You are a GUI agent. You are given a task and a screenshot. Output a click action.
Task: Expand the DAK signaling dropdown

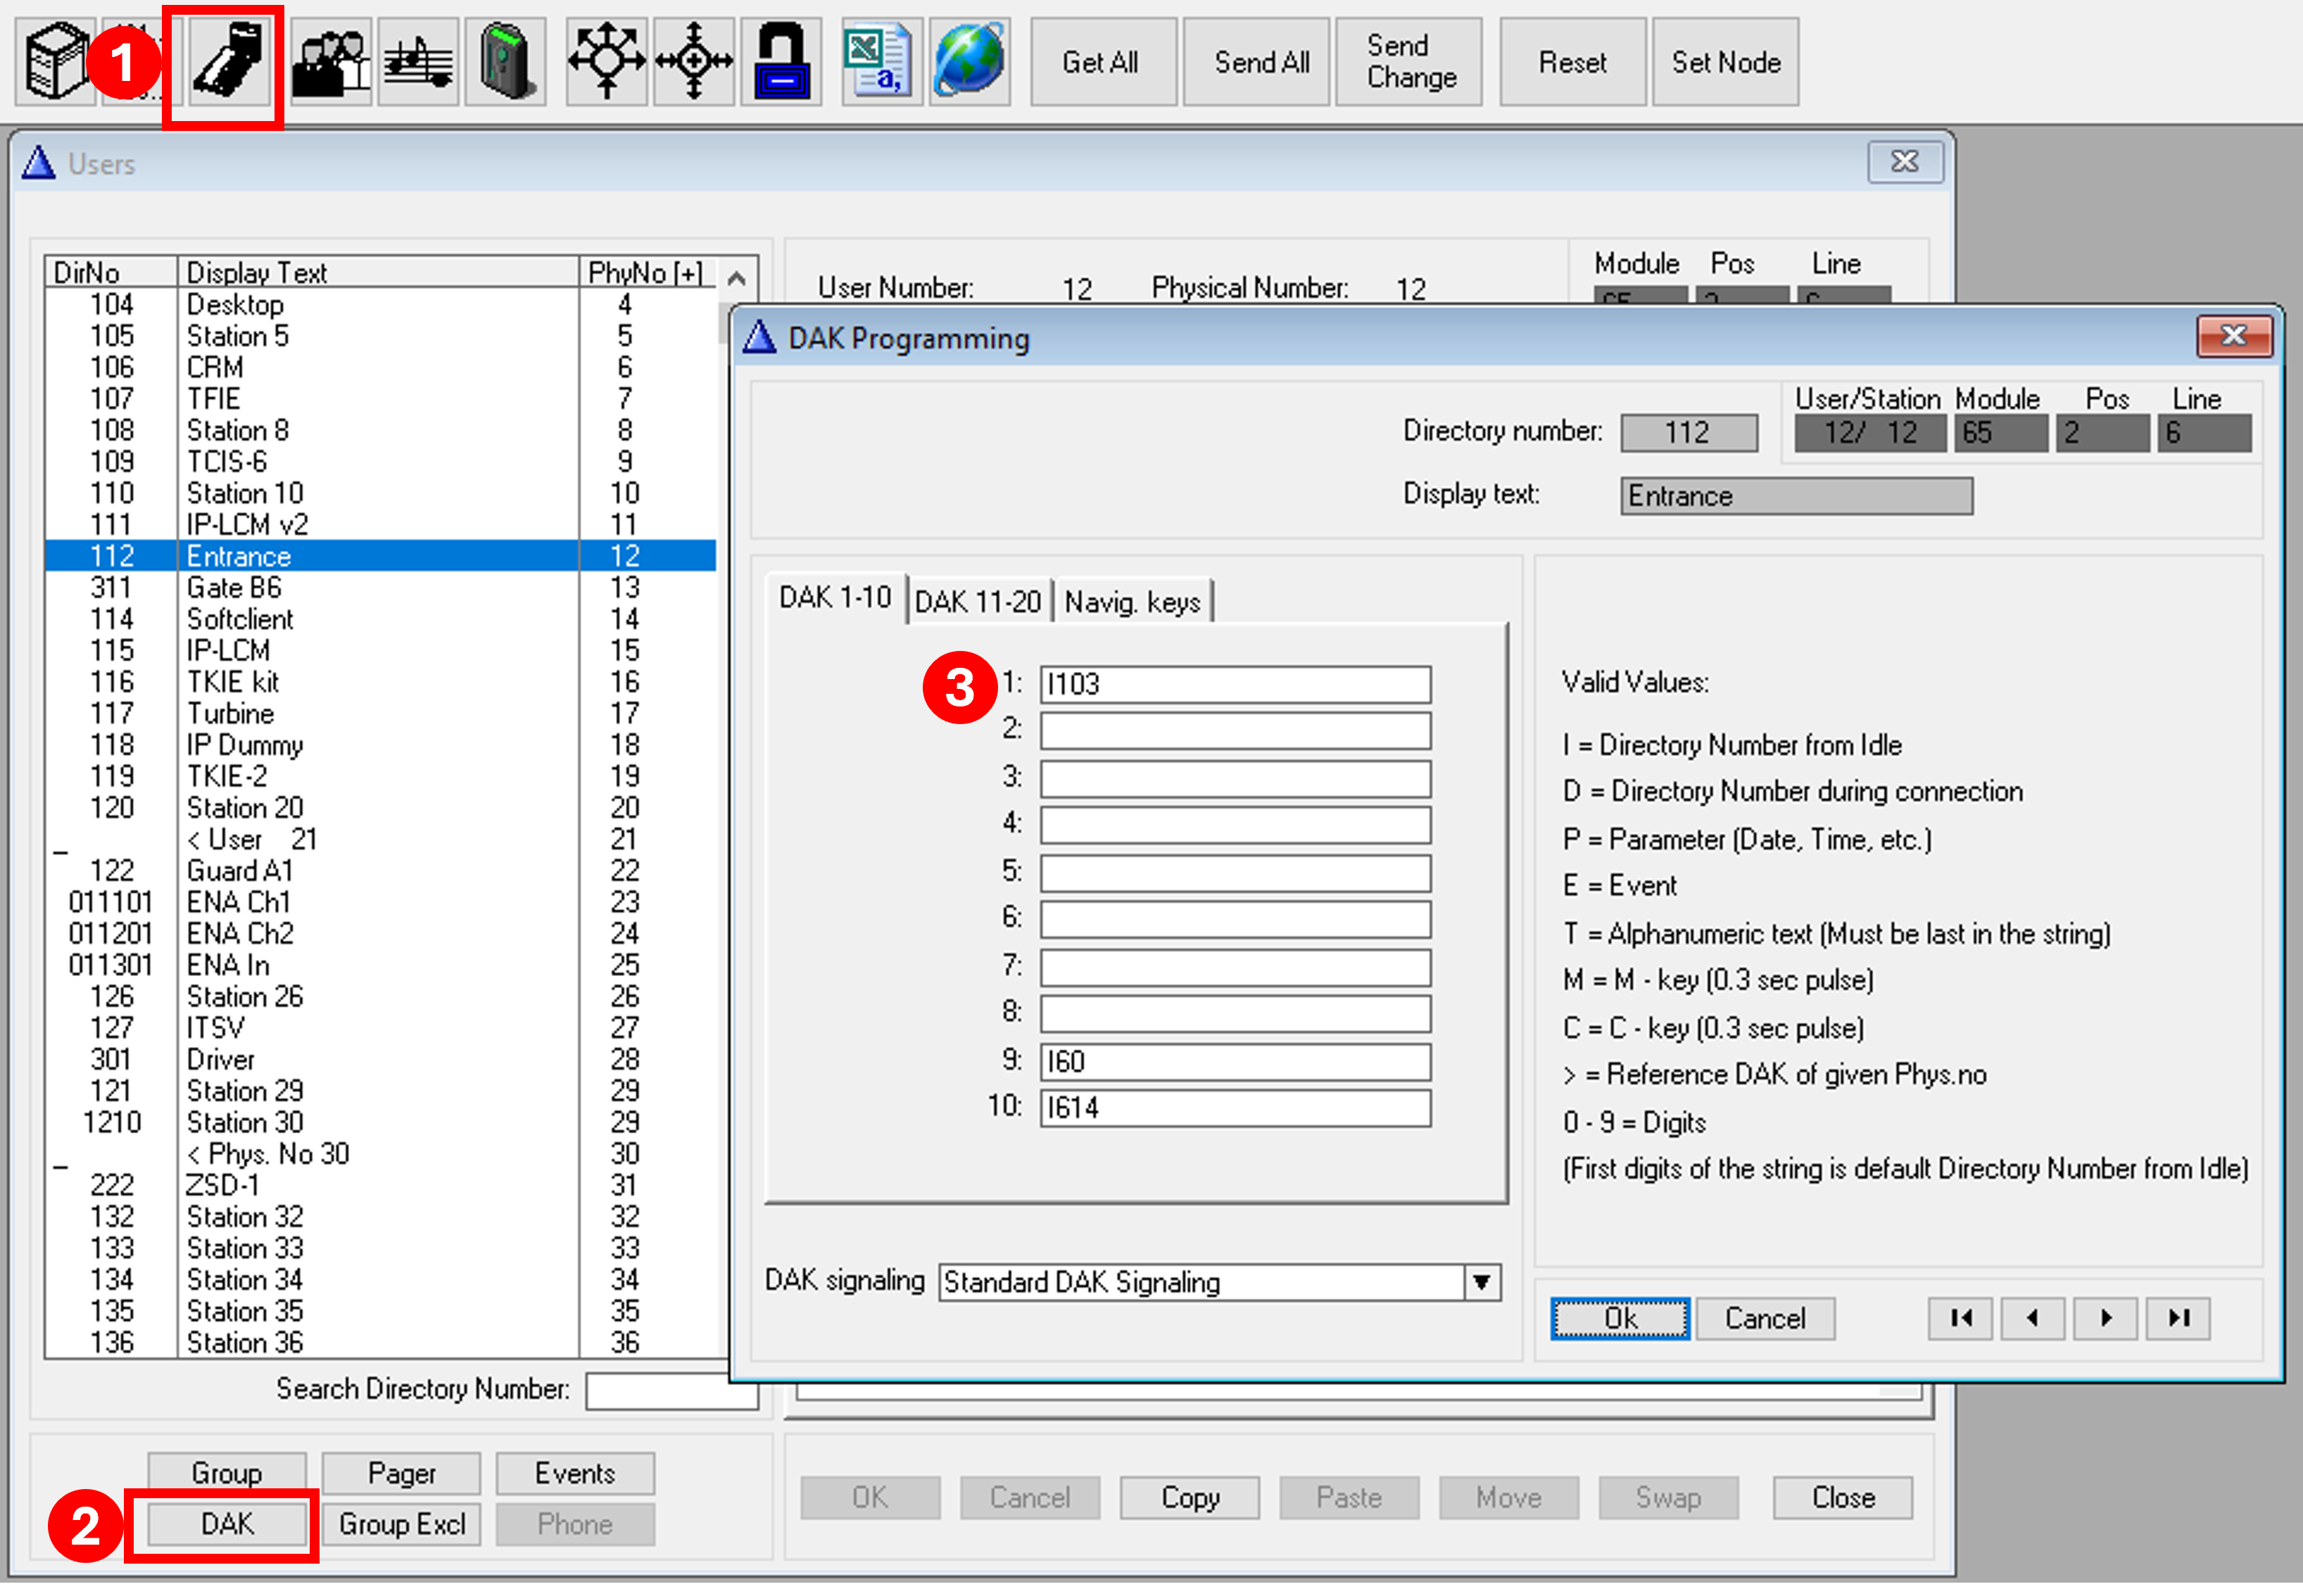tap(1481, 1282)
